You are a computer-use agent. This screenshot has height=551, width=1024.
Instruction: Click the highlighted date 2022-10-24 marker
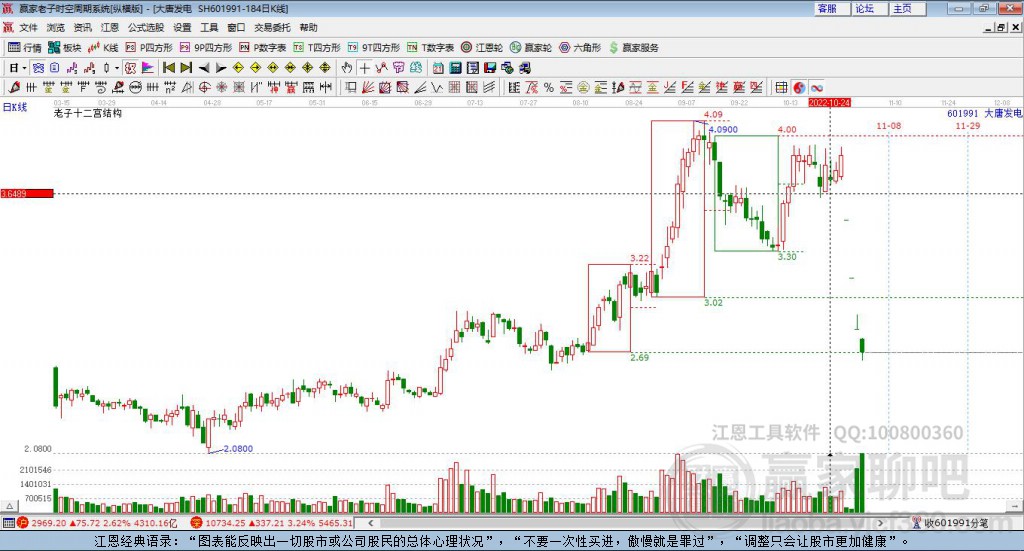(x=829, y=103)
